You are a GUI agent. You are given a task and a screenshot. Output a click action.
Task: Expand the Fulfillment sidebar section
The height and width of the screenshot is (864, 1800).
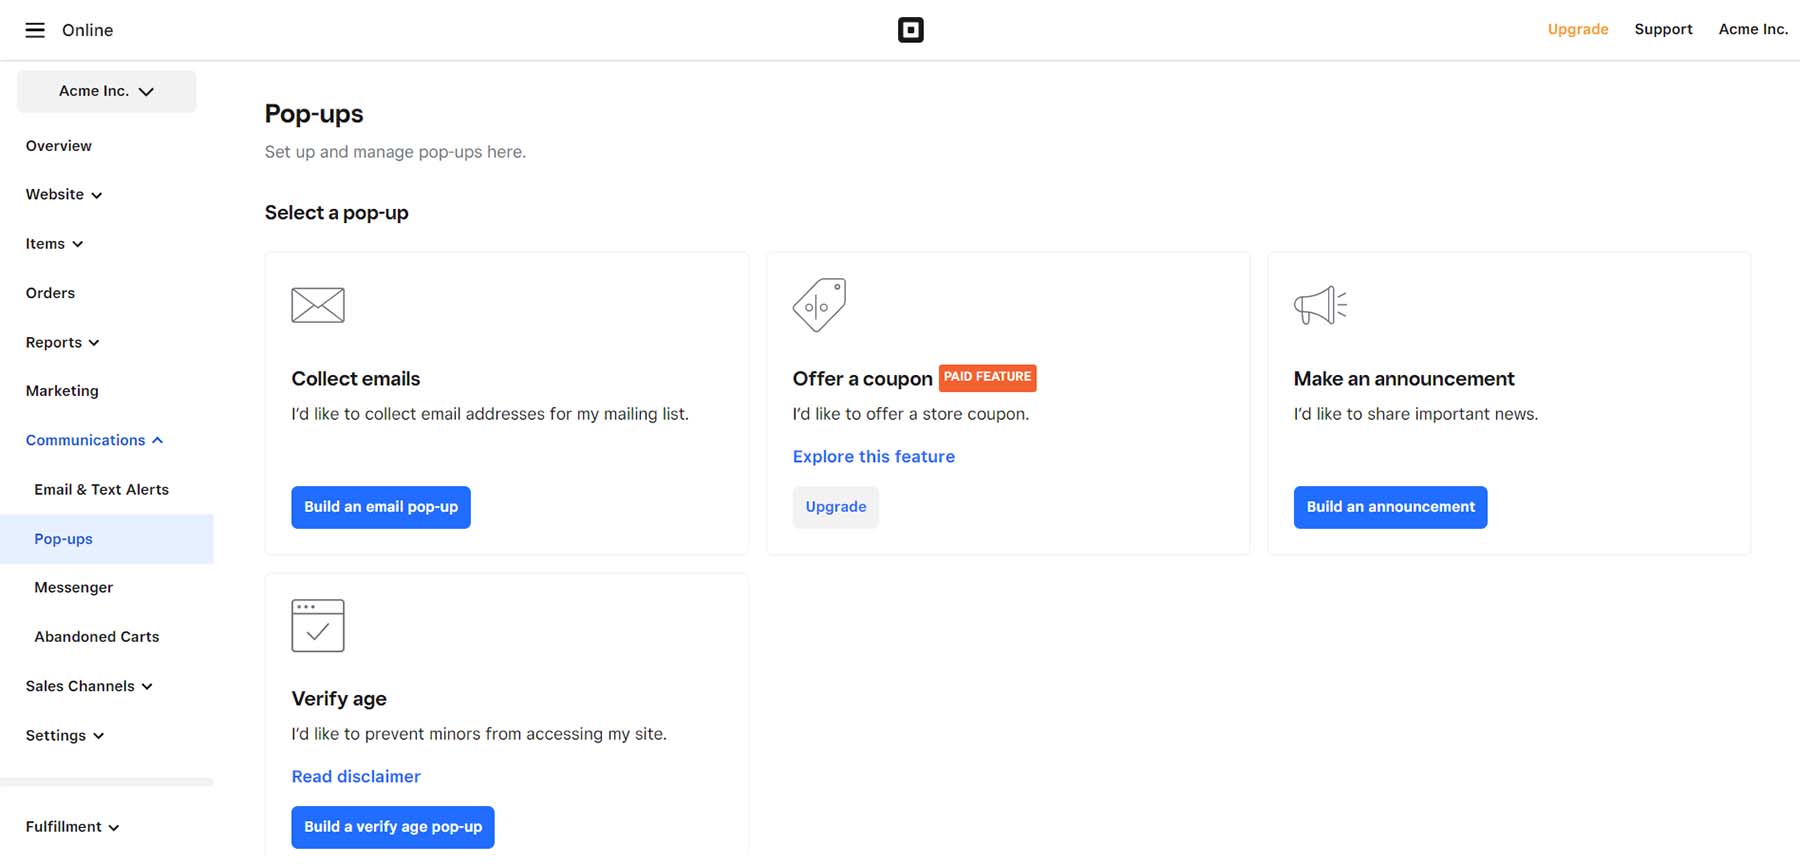click(x=72, y=827)
